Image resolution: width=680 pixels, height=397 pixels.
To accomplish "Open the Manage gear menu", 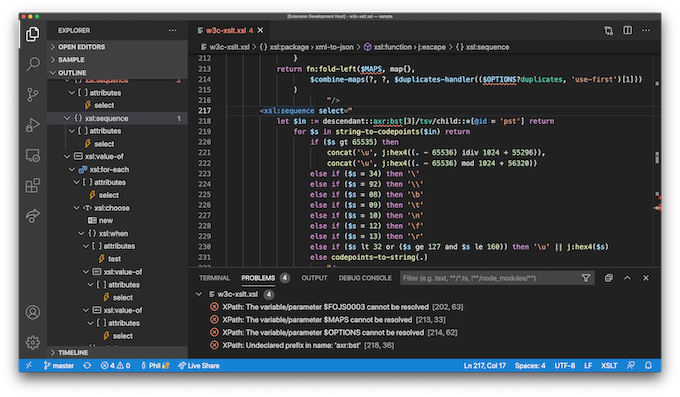I will 33,343.
